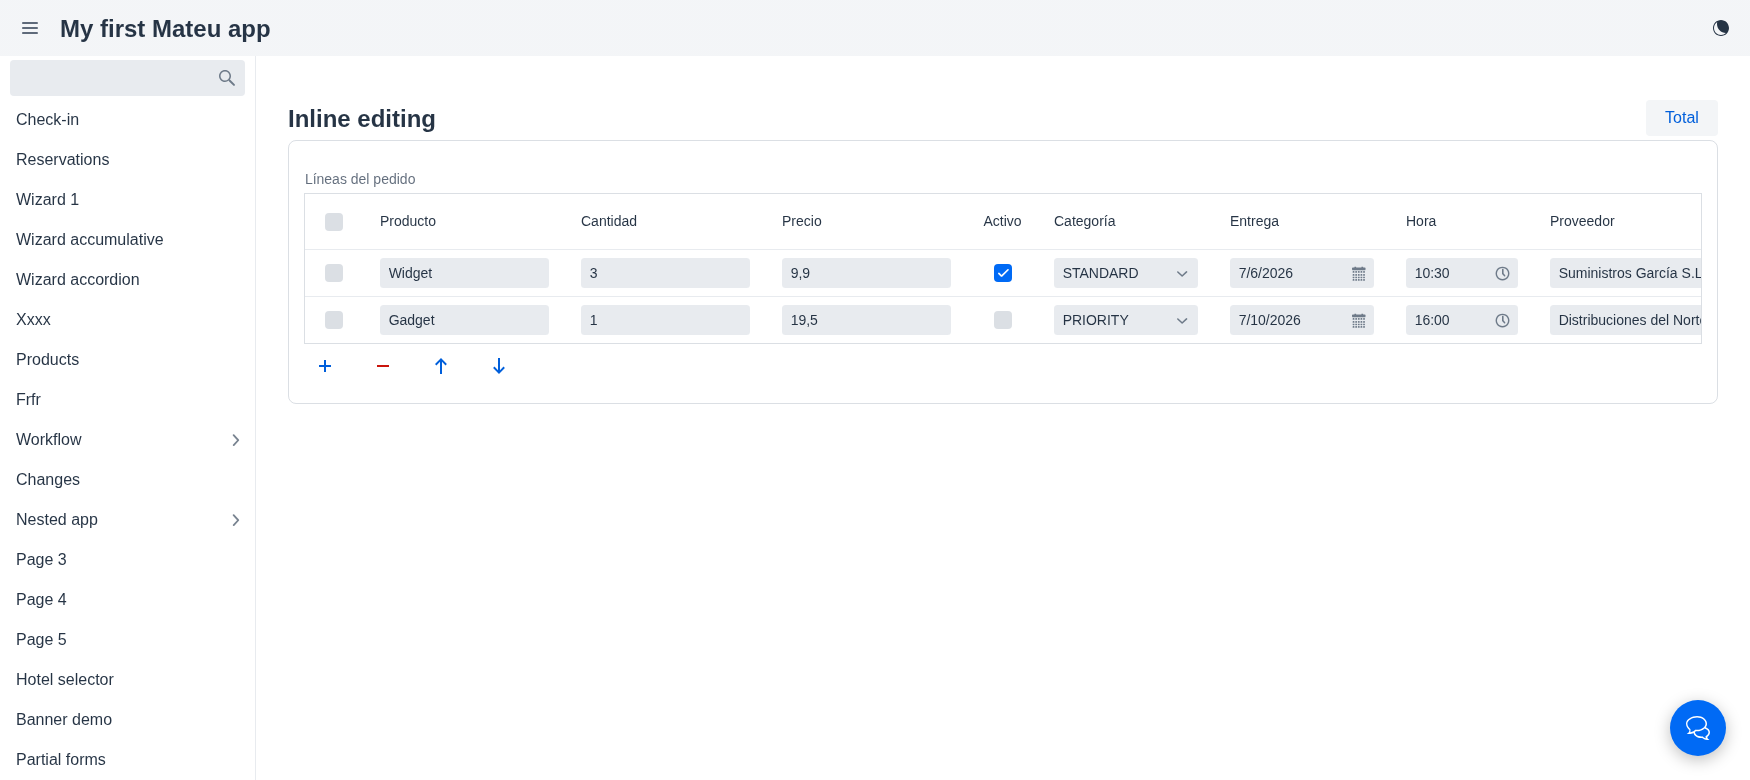Edit supplier field Distribuciones del Norte
Image resolution: width=1750 pixels, height=780 pixels.
tap(1625, 320)
